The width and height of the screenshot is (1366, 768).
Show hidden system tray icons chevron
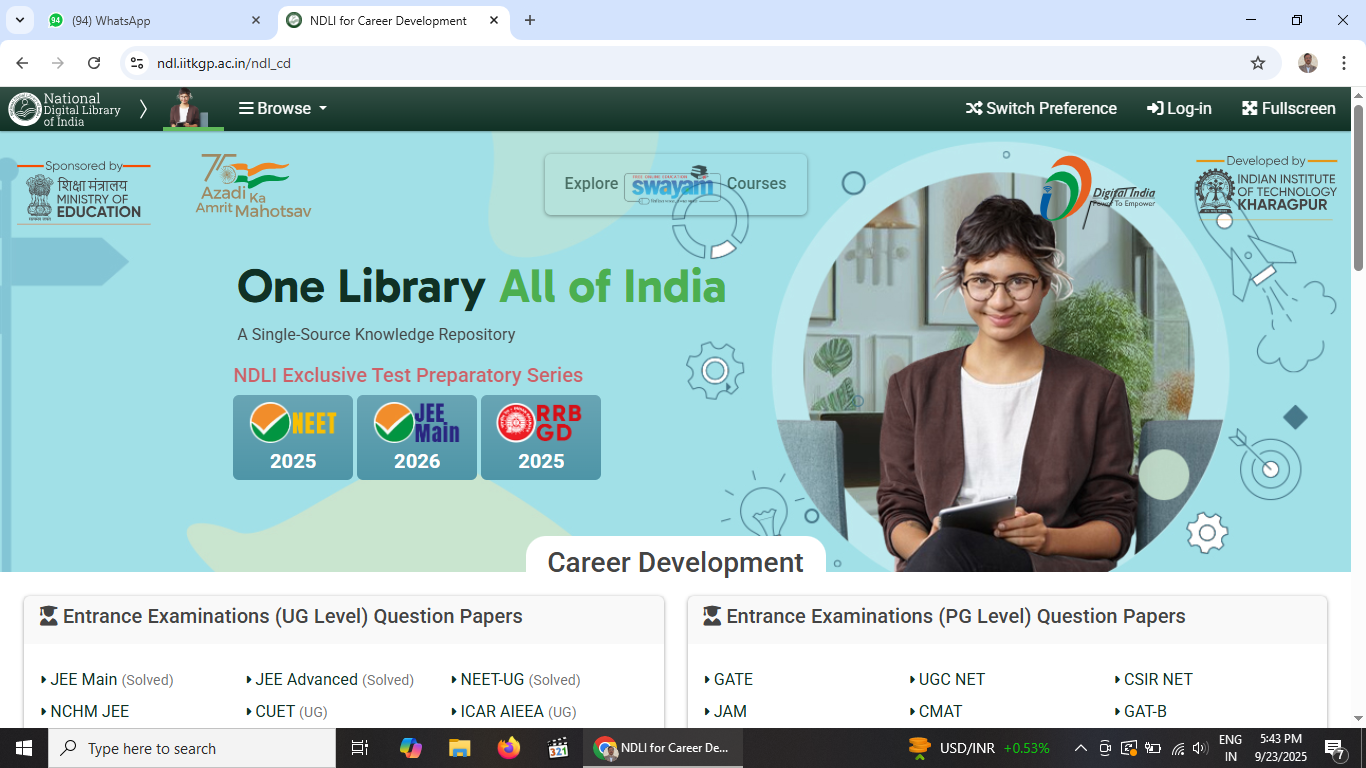point(1080,748)
